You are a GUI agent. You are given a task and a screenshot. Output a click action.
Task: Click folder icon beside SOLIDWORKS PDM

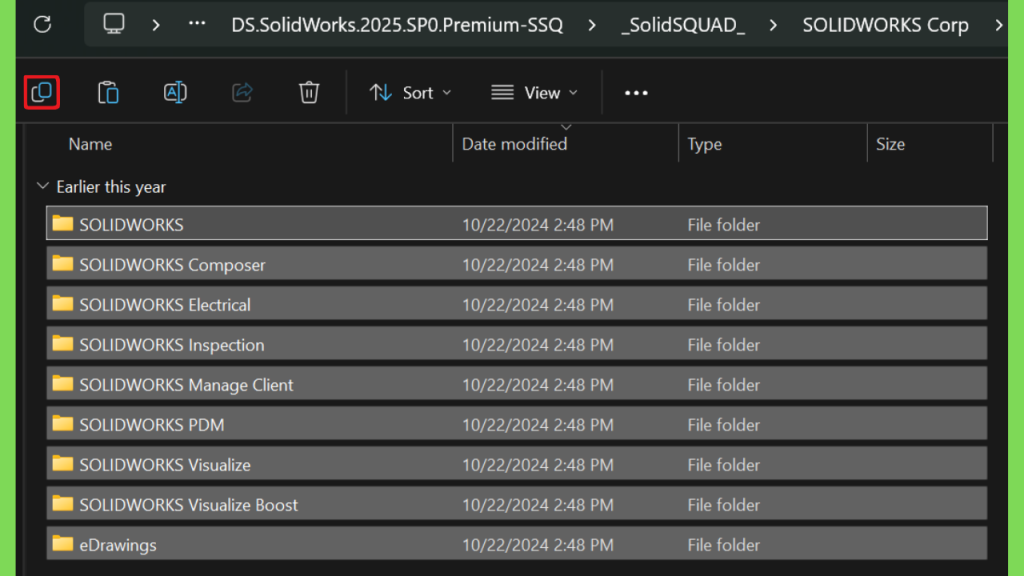click(x=63, y=423)
